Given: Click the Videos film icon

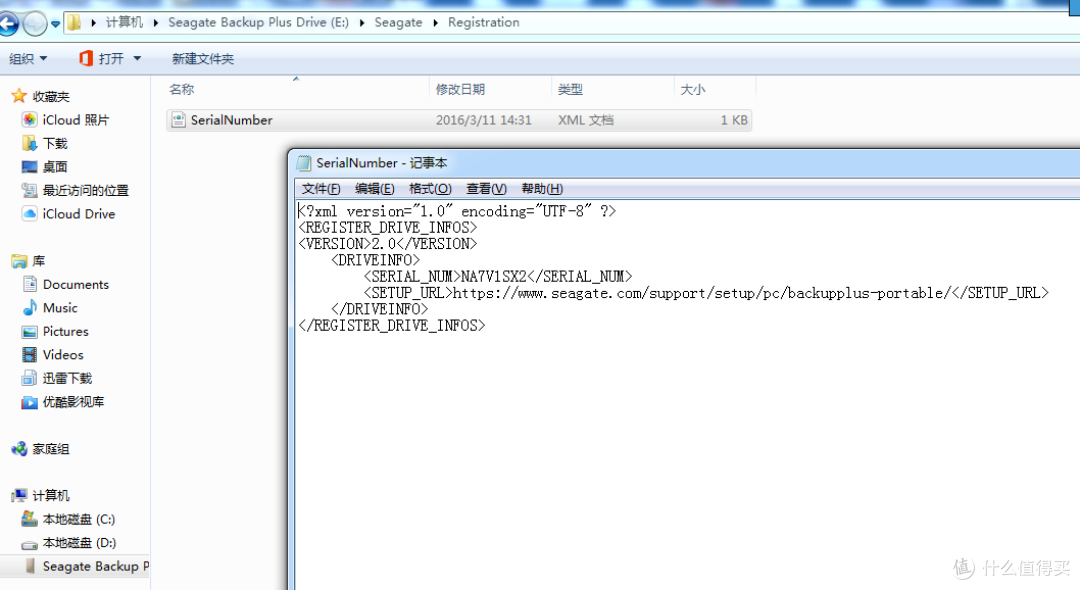Looking at the screenshot, I should coord(29,355).
